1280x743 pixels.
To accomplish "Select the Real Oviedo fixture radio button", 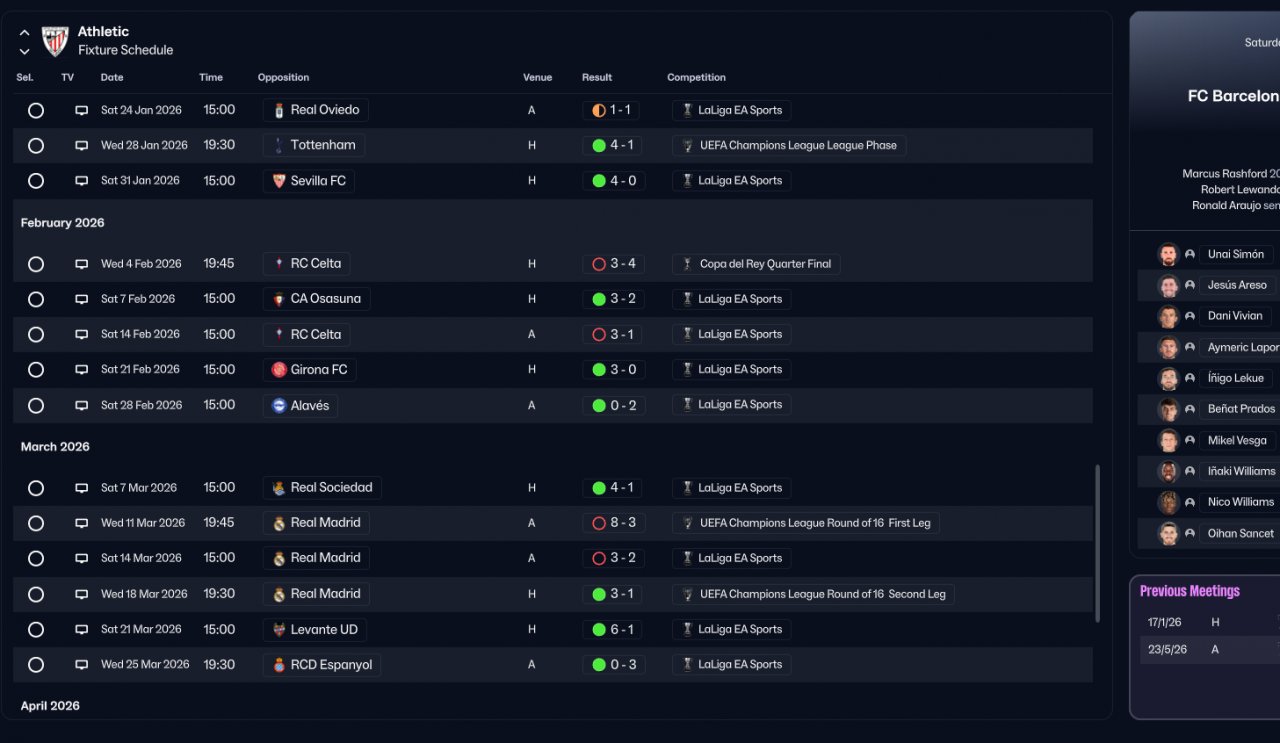I will coord(36,111).
